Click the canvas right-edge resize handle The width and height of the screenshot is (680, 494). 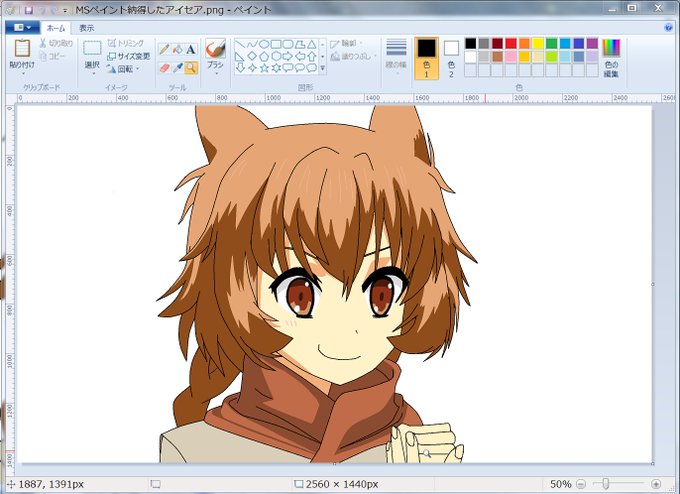pos(653,284)
